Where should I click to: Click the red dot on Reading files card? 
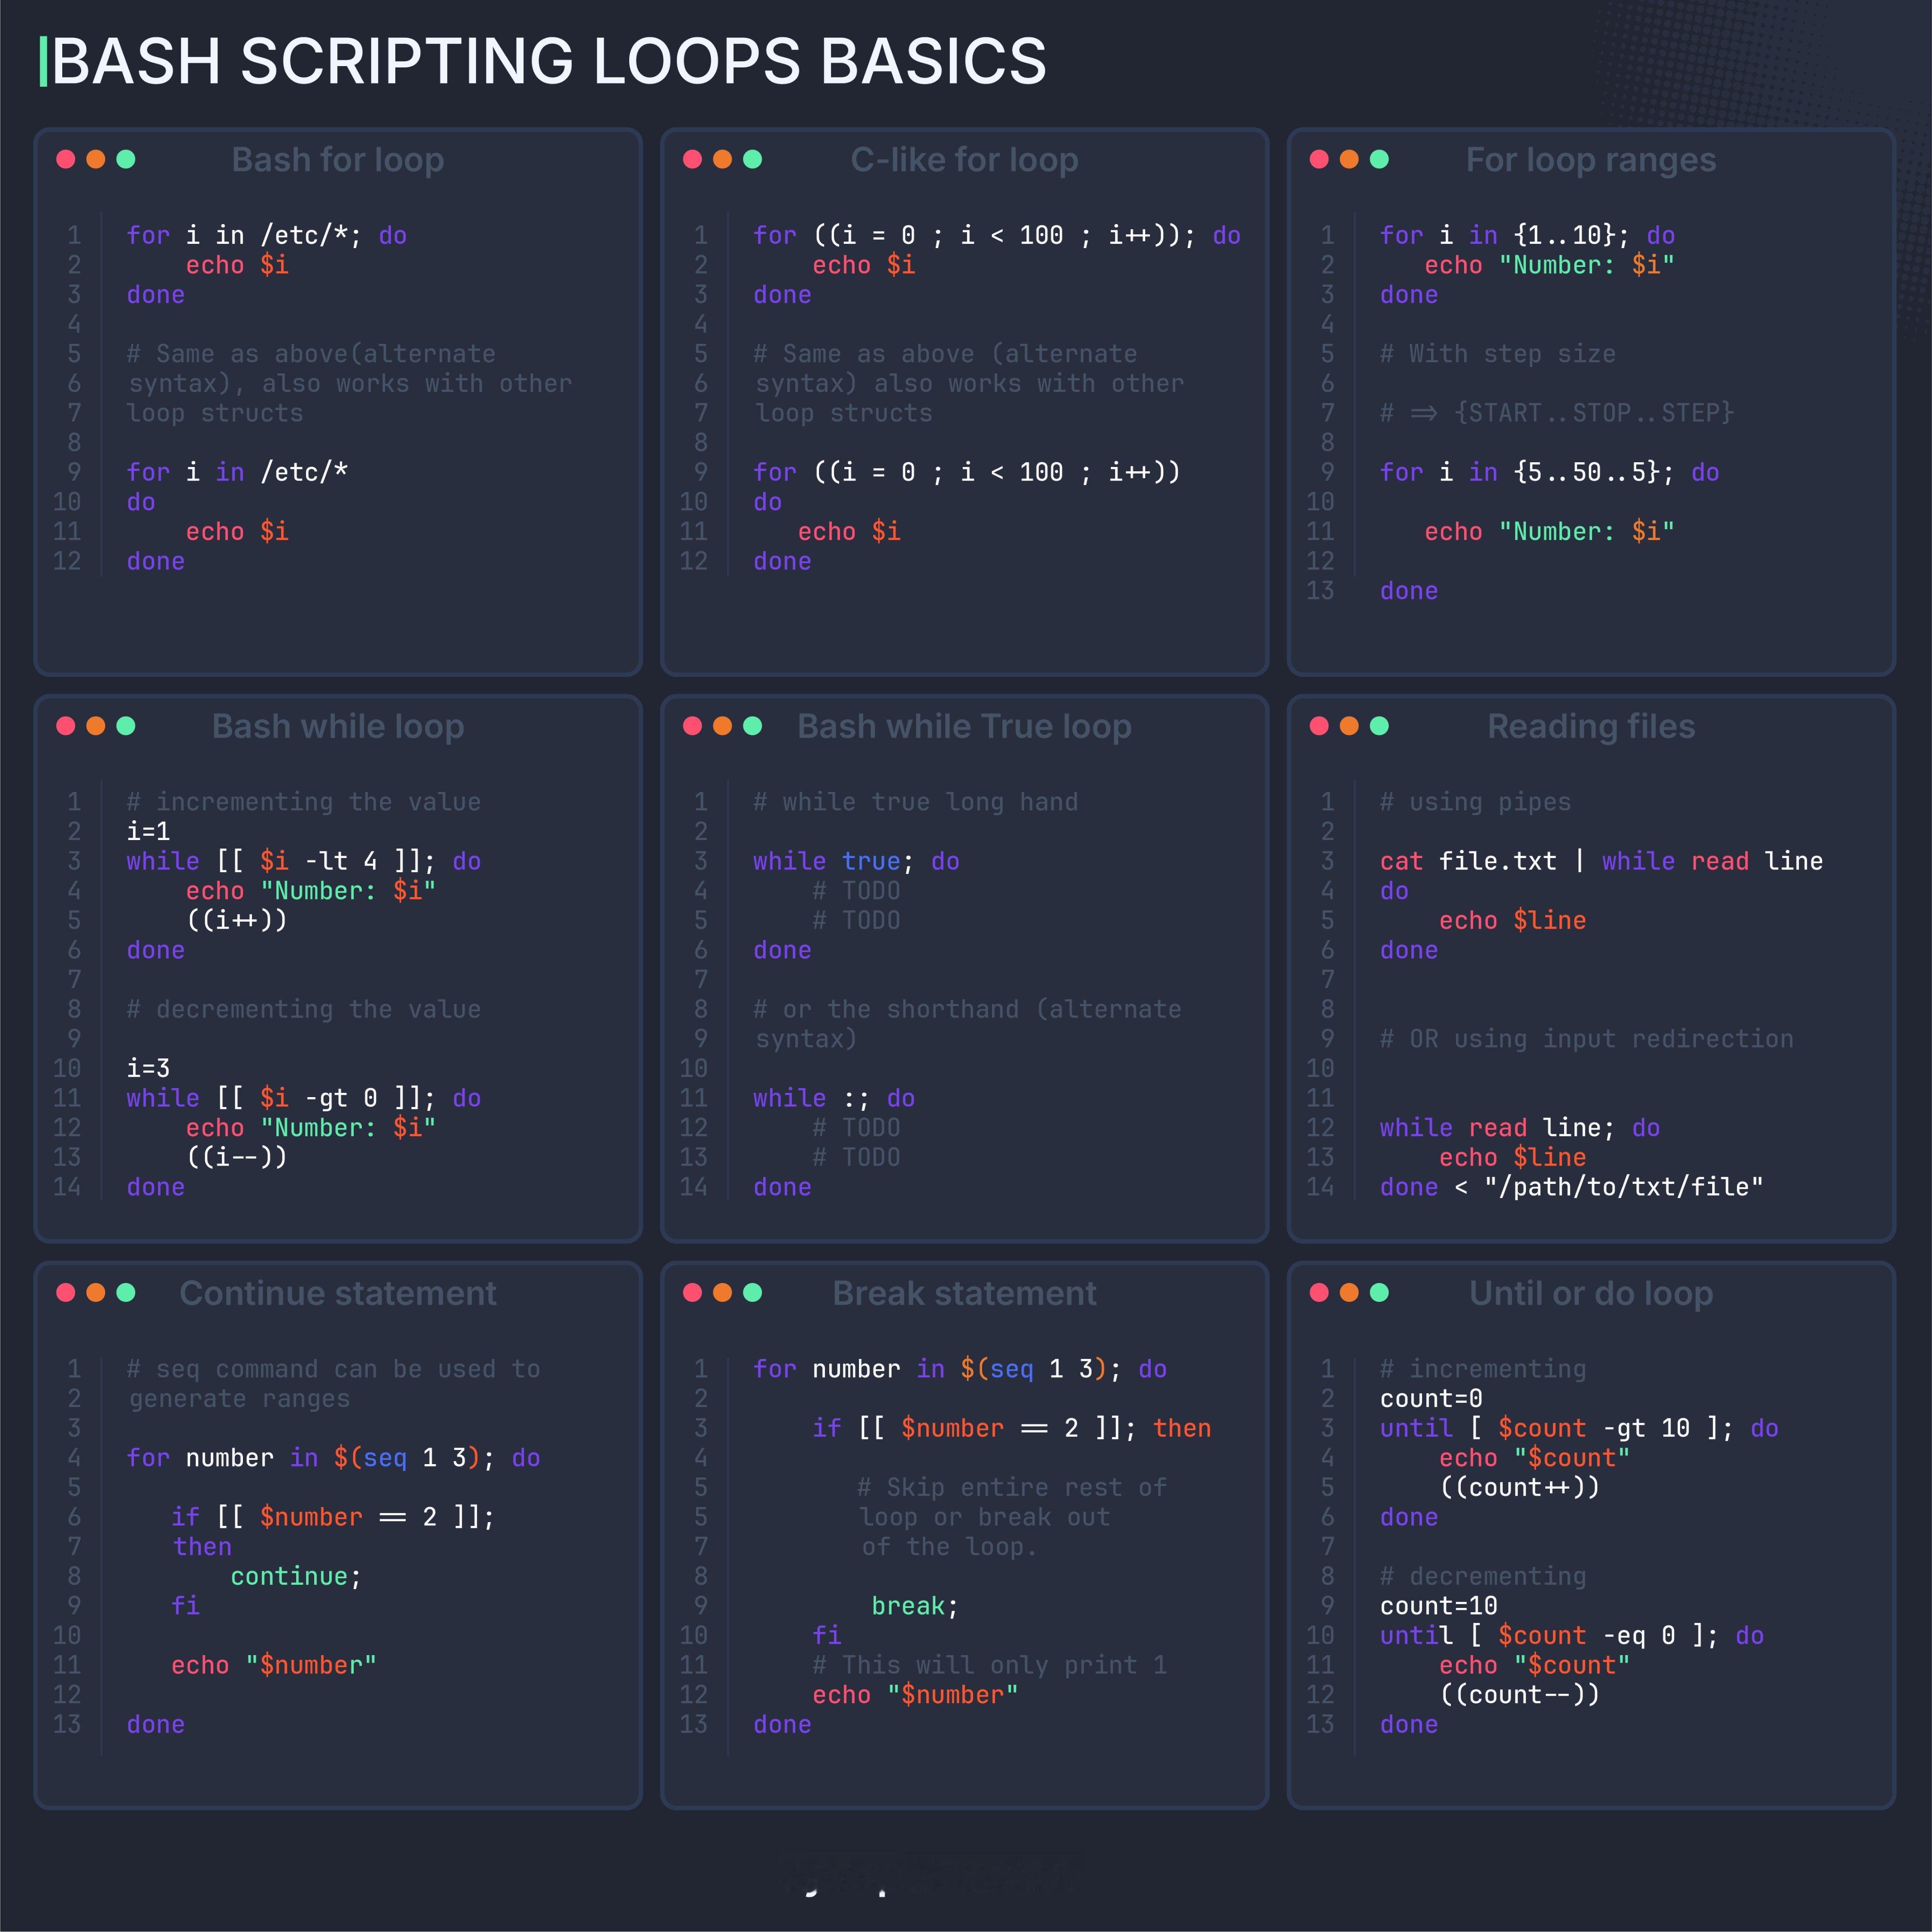click(x=1319, y=726)
